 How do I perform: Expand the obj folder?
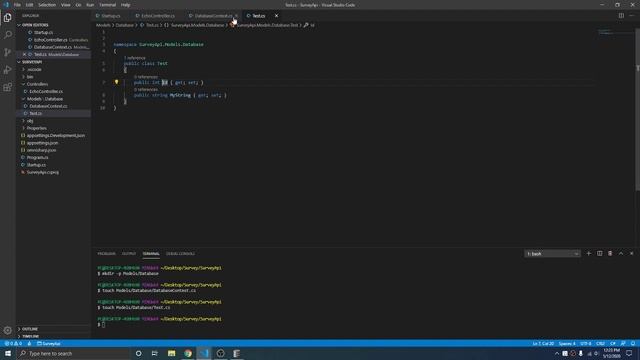point(30,121)
